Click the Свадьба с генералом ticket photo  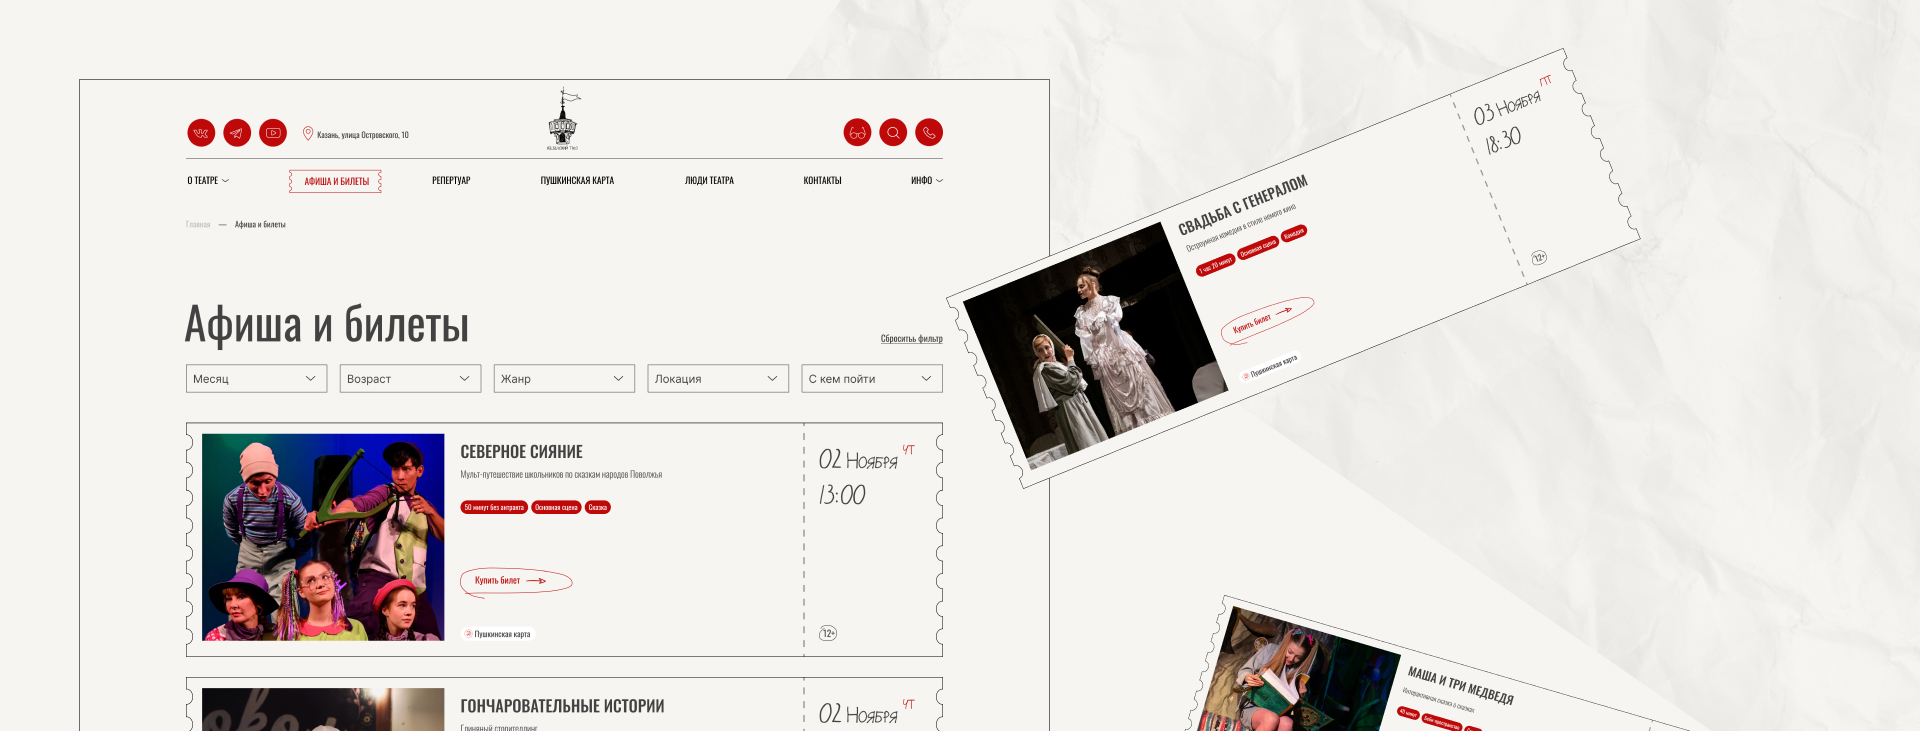pyautogui.click(x=1096, y=346)
